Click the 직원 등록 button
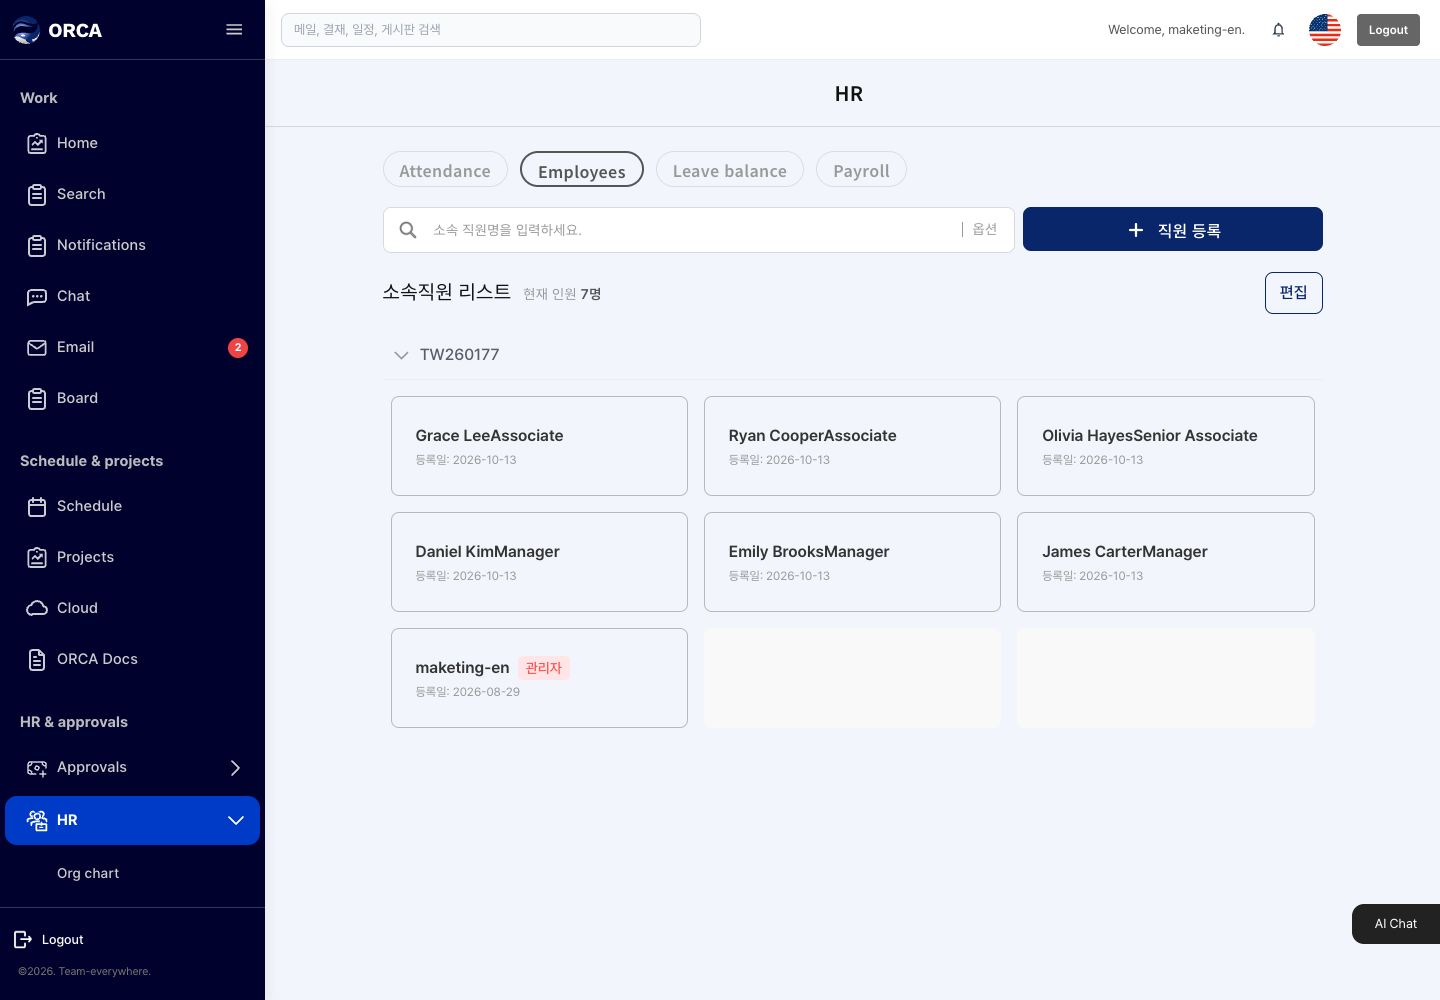 [1173, 229]
